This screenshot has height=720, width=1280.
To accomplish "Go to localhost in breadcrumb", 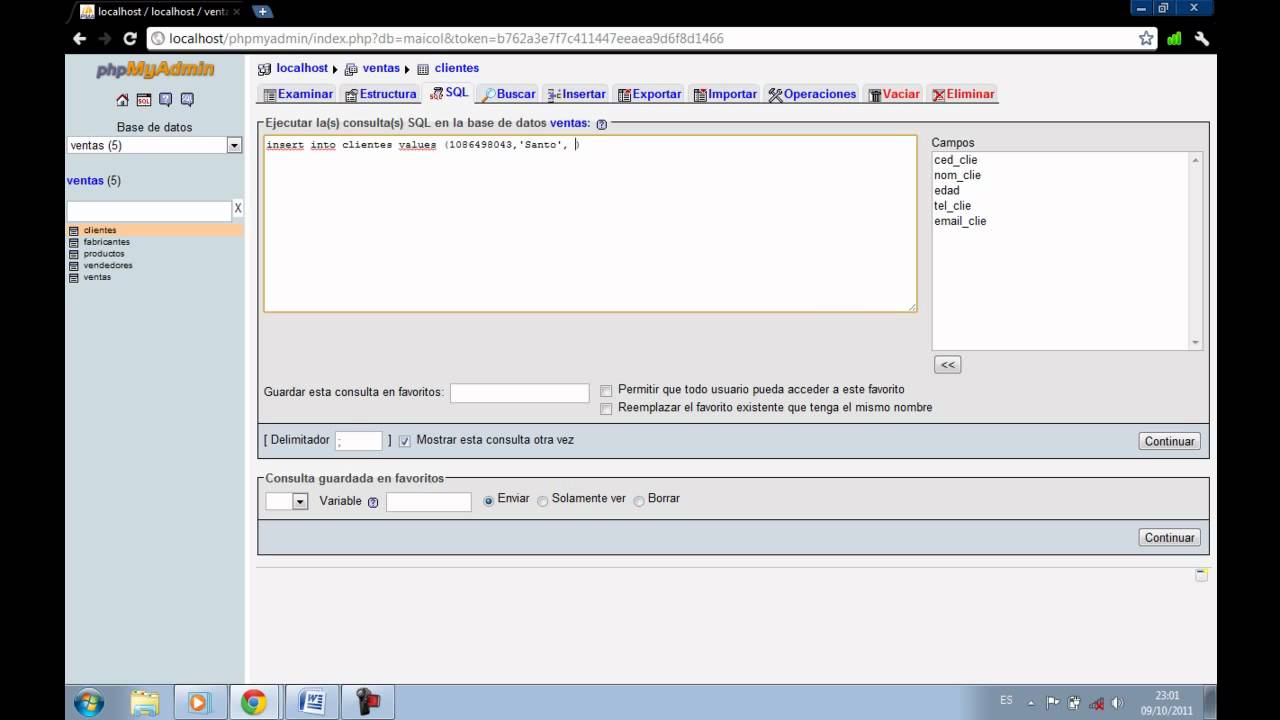I will (x=302, y=68).
